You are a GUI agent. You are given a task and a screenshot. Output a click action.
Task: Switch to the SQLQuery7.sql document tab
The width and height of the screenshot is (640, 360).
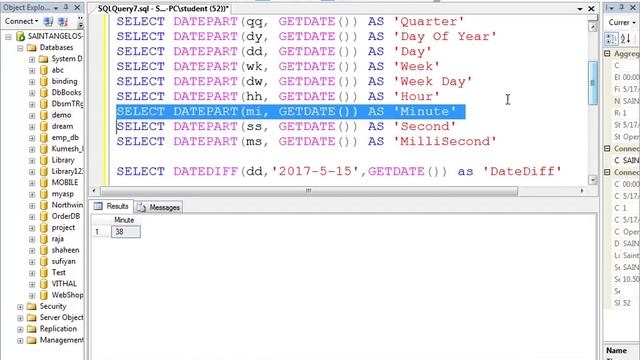coord(163,8)
